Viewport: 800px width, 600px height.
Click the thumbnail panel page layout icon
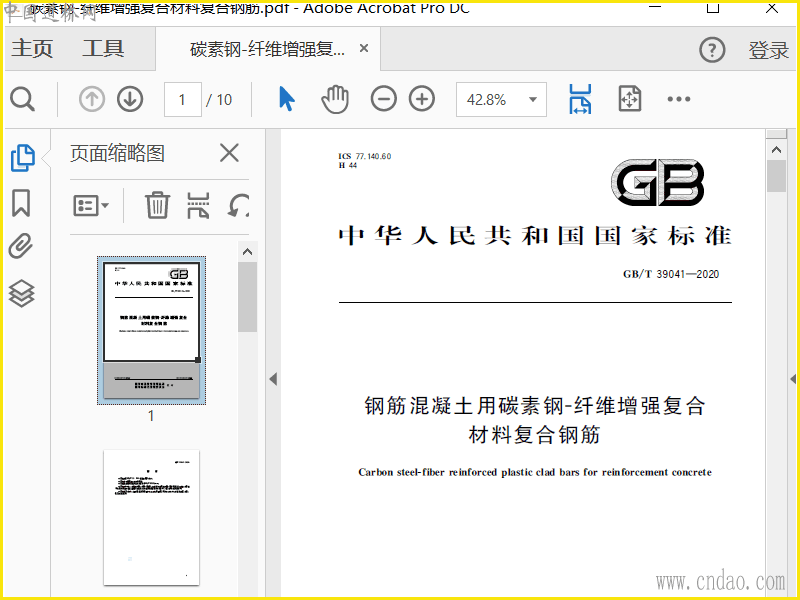coord(198,205)
